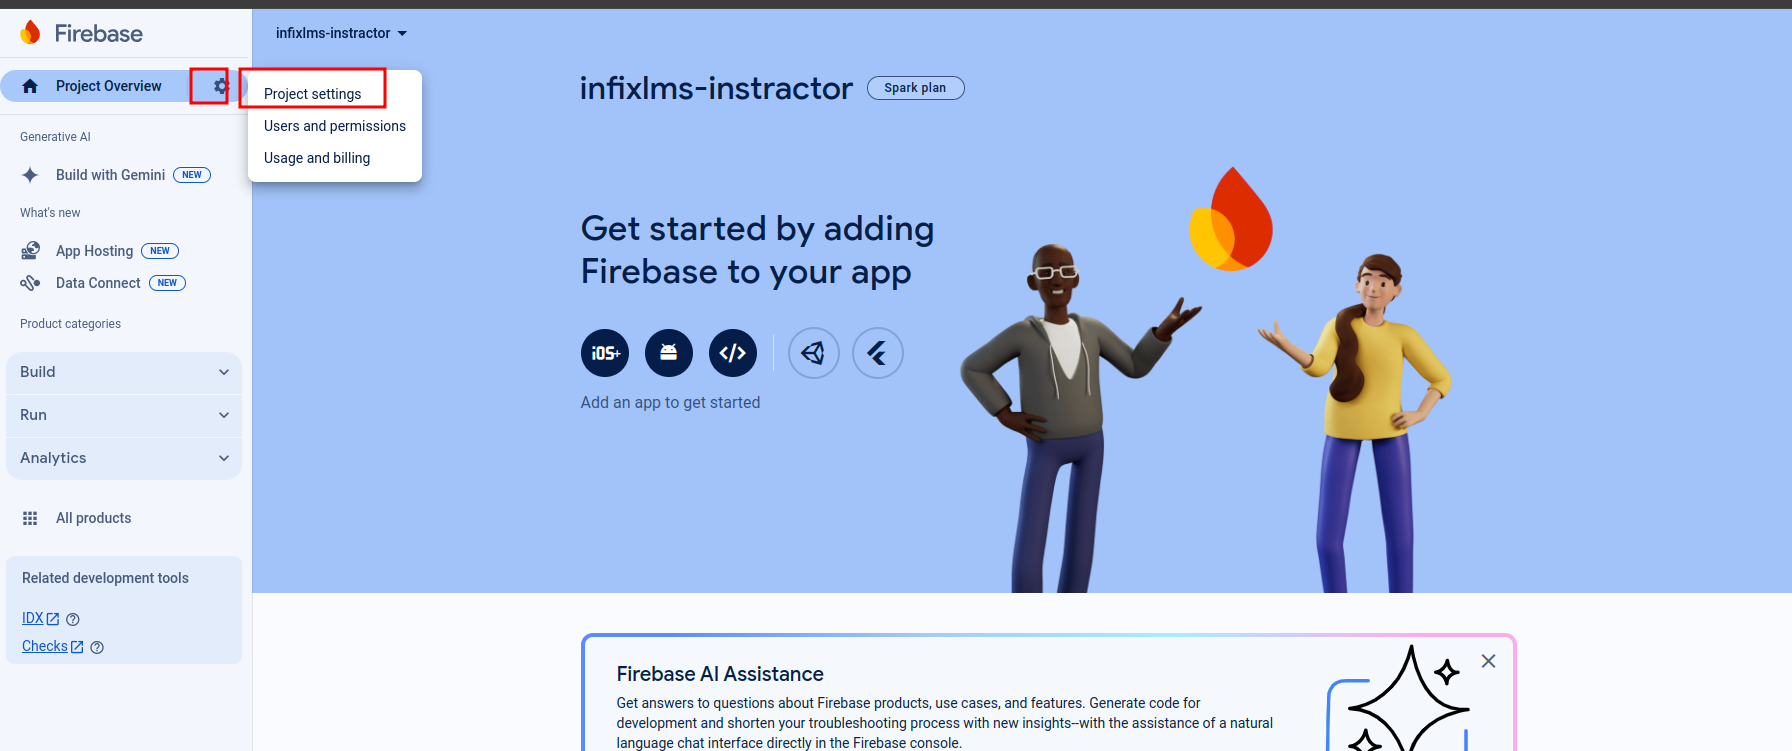Screen dimensions: 1792x751
Task: Add a Web app code icon
Action: click(x=733, y=353)
